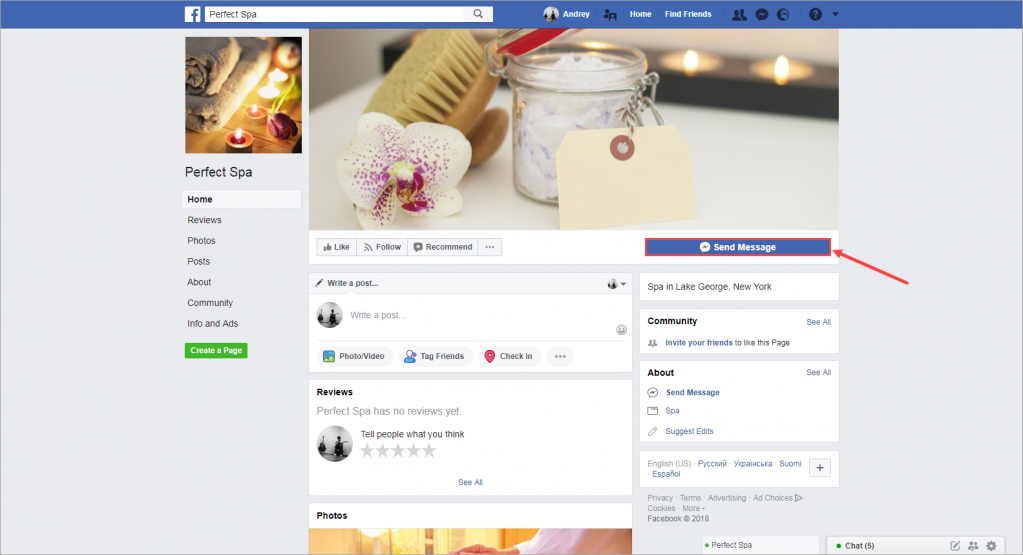The image size is (1023, 555).
Task: Open the Community sidebar section
Action: click(210, 303)
